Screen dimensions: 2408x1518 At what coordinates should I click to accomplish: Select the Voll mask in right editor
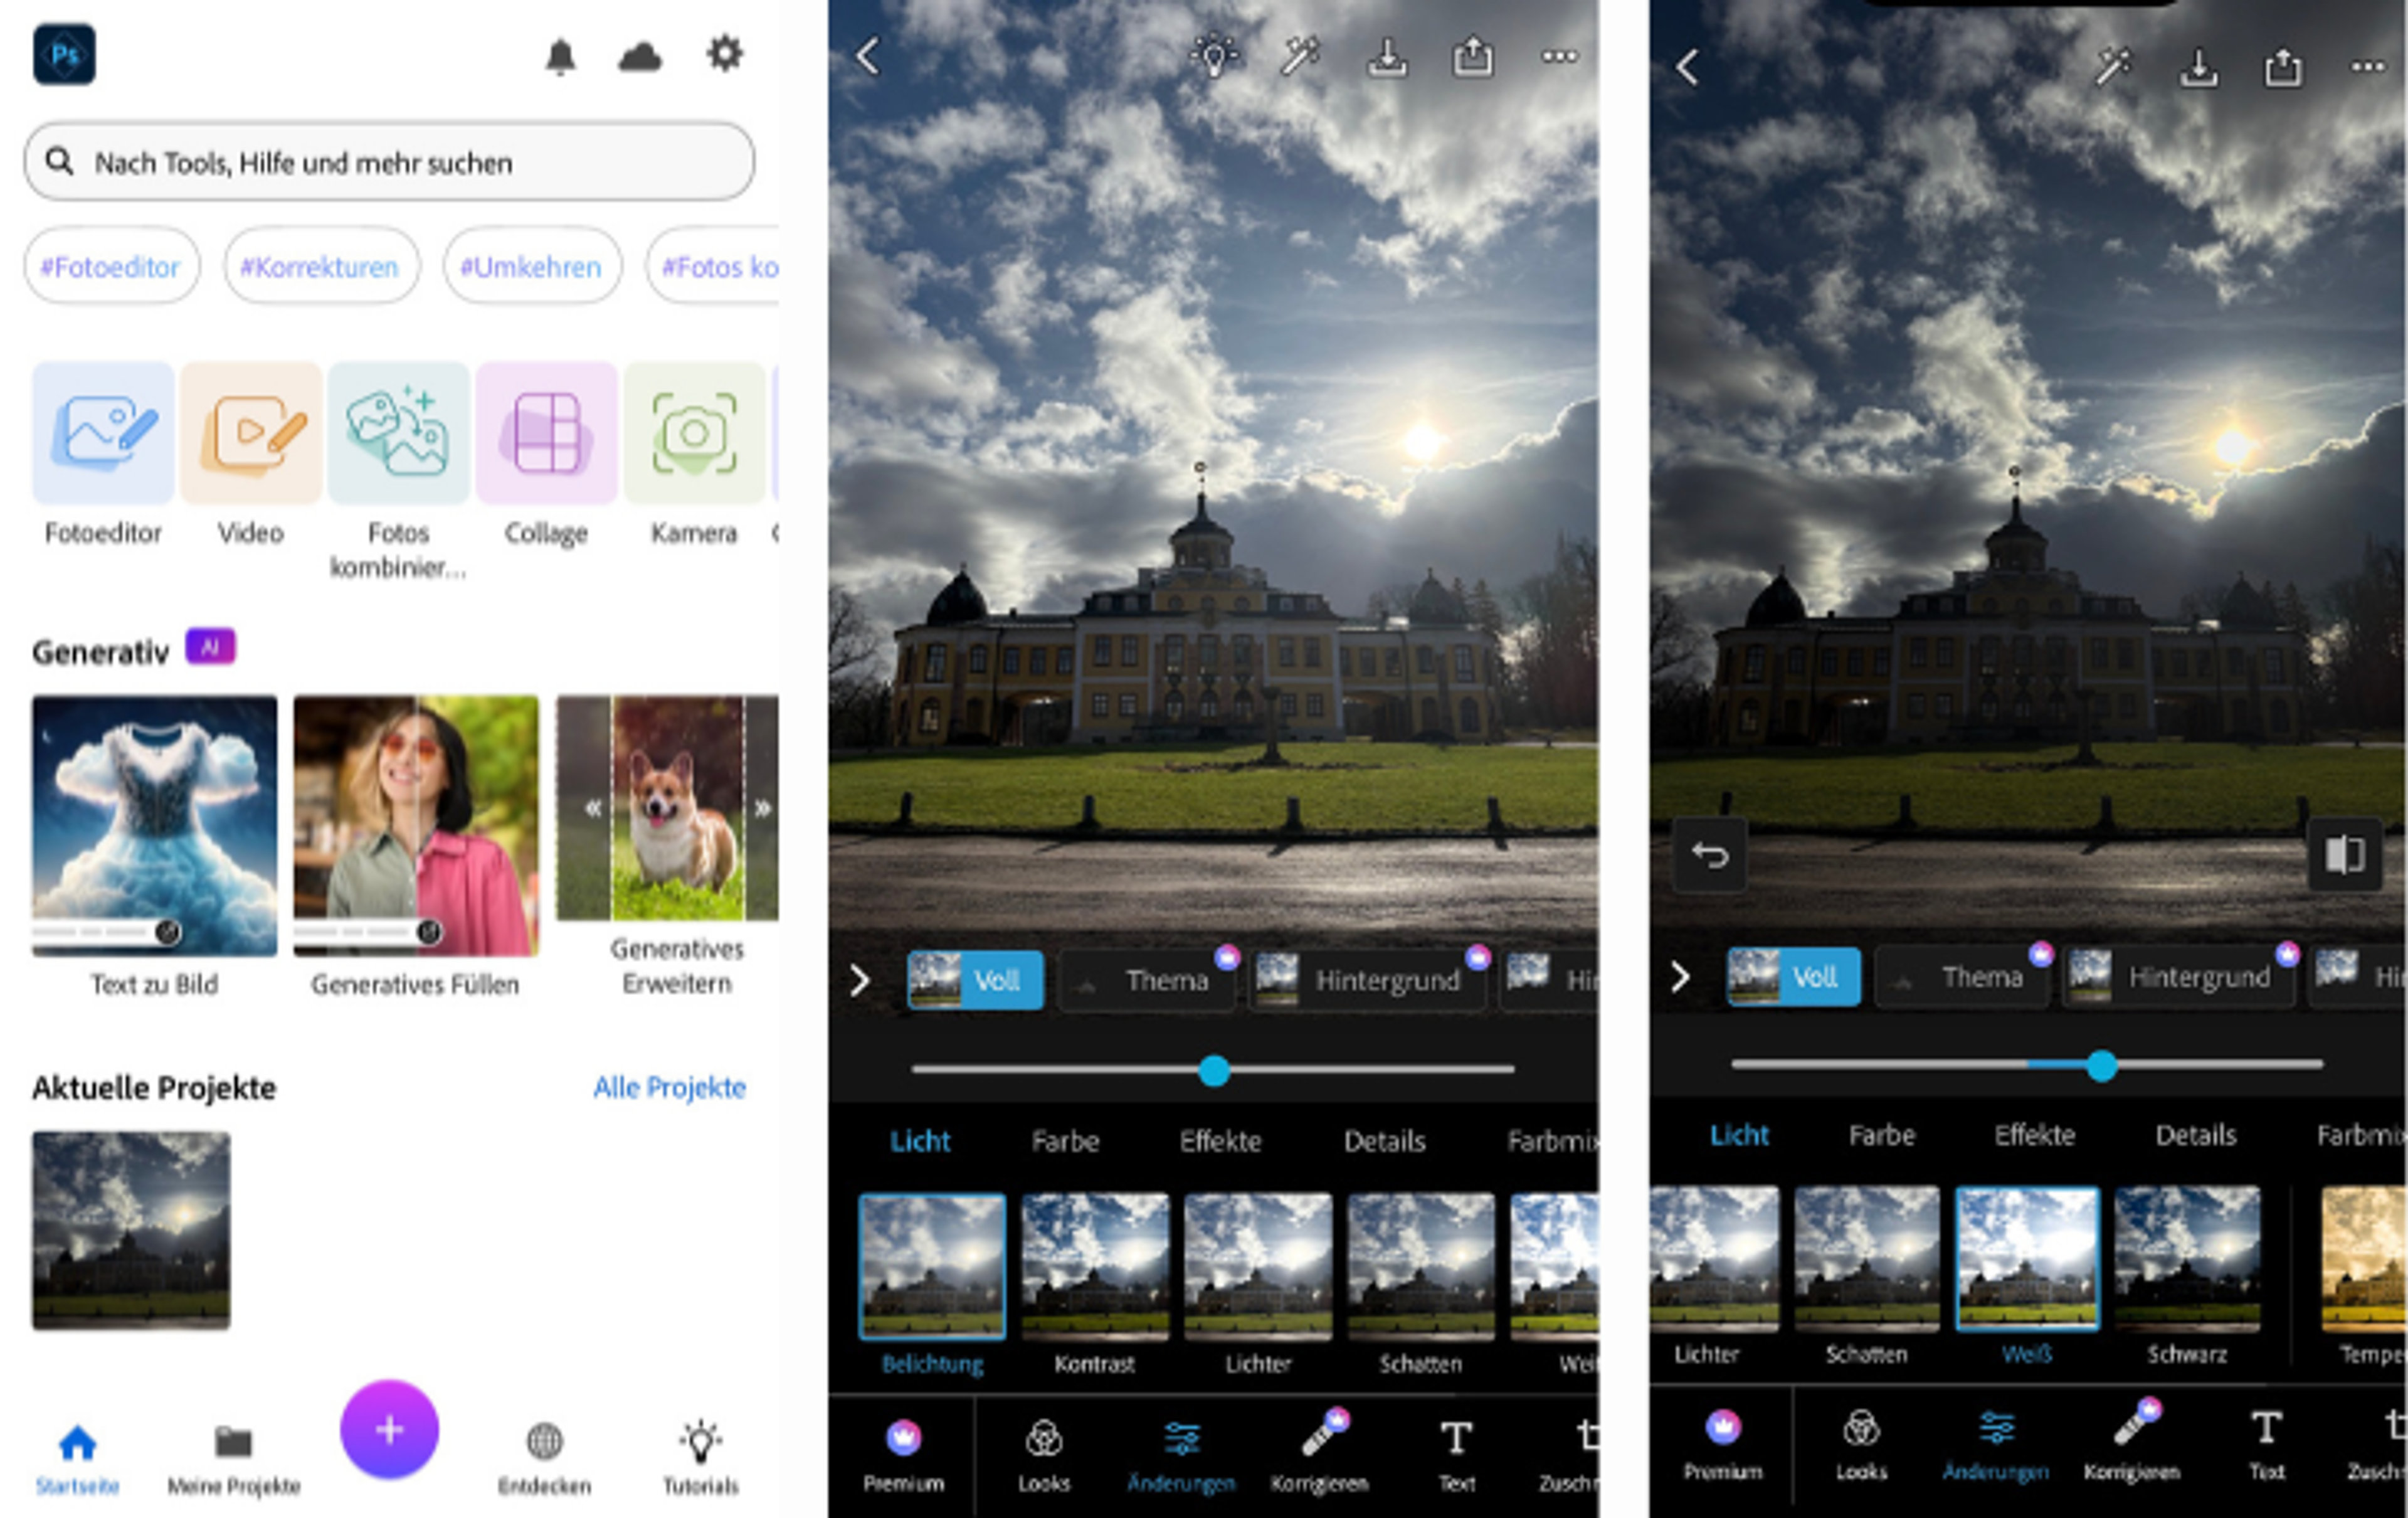(1794, 976)
